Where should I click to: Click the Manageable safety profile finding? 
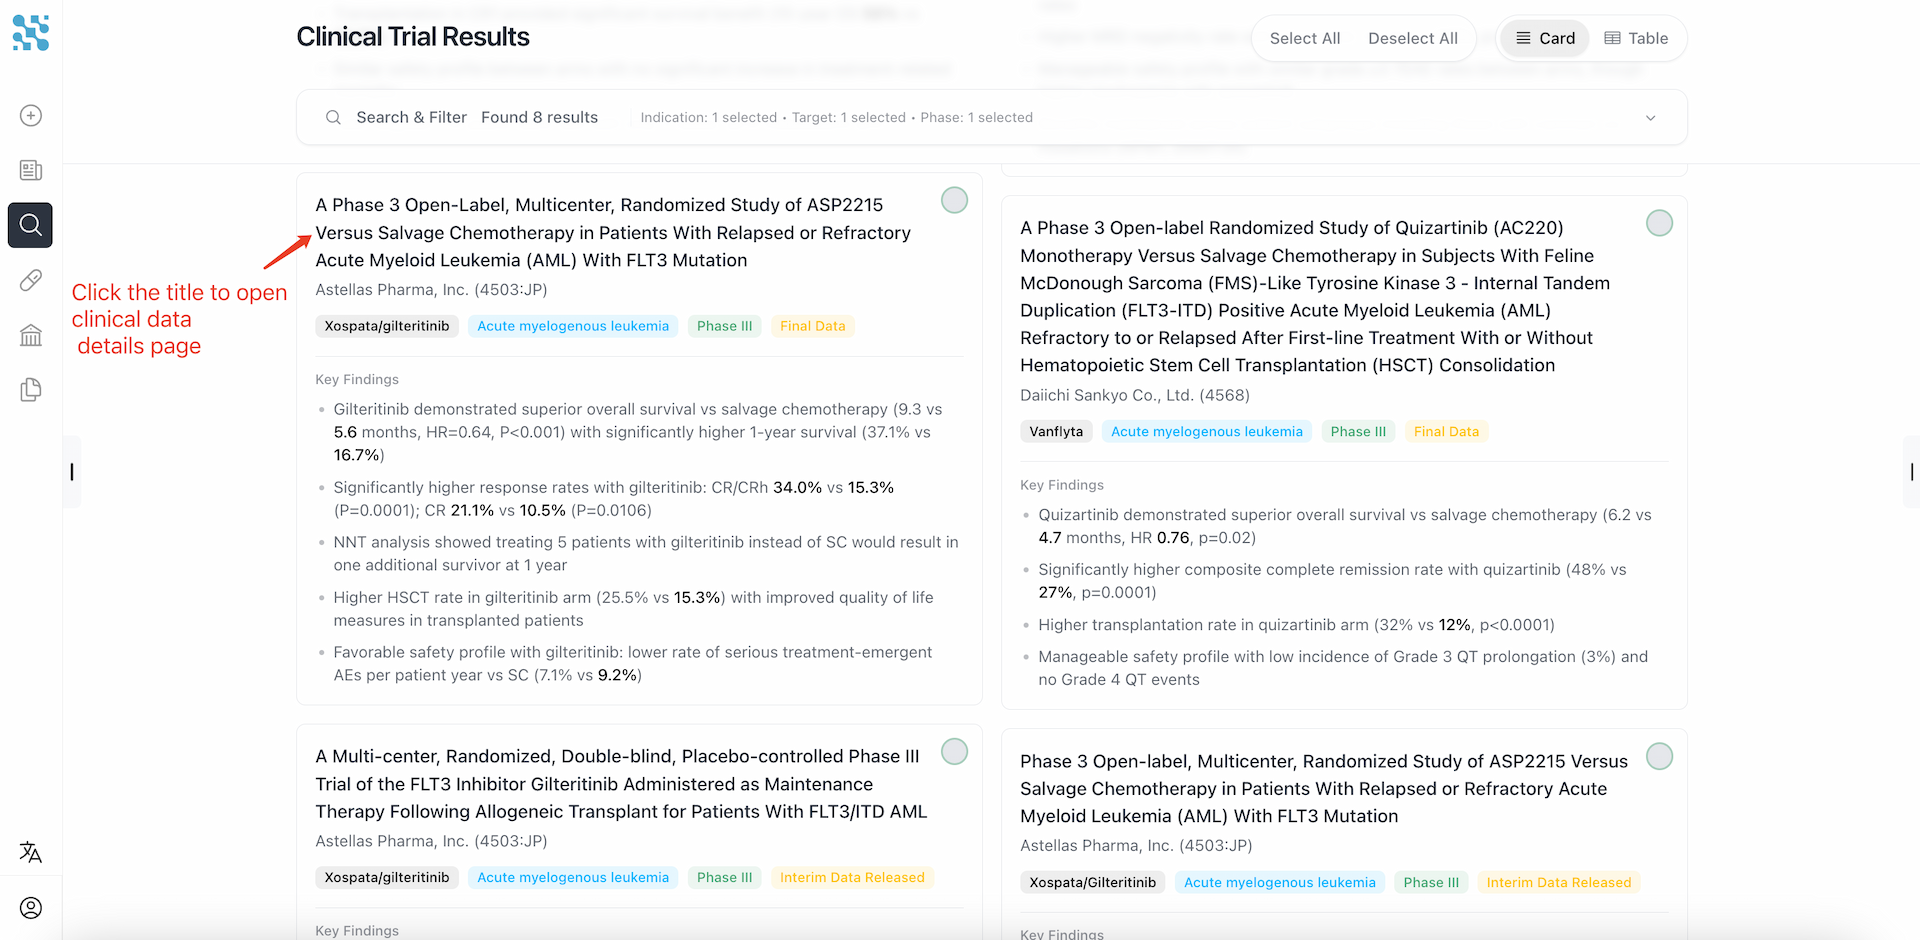click(1343, 668)
